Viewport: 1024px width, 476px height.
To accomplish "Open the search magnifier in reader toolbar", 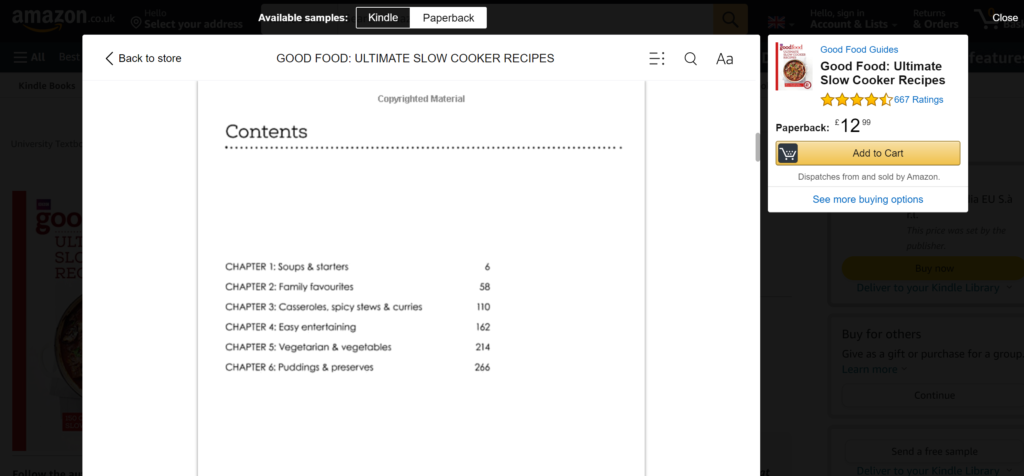I will pos(690,59).
